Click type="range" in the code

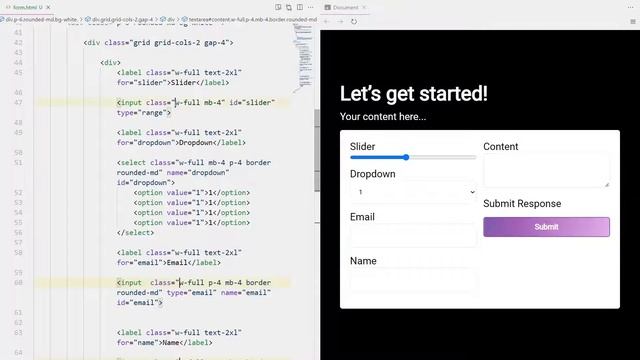pyautogui.click(x=142, y=113)
